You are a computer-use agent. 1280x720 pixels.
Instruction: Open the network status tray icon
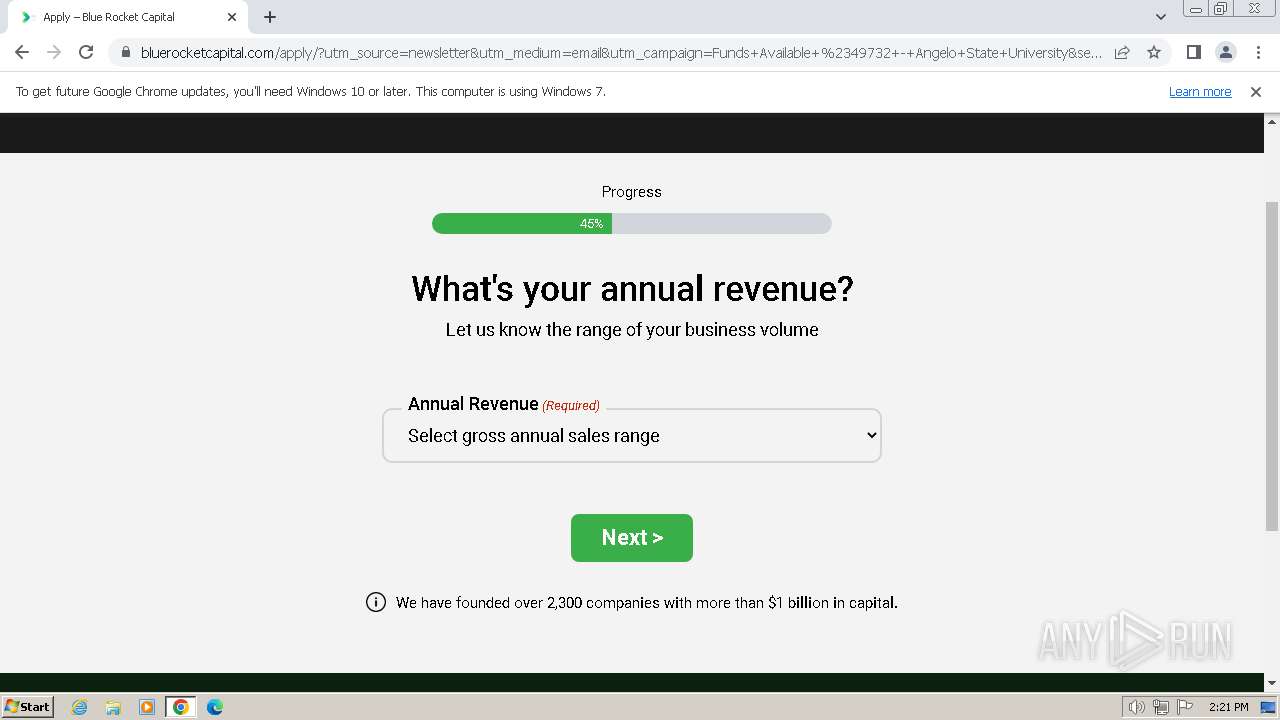click(1160, 707)
